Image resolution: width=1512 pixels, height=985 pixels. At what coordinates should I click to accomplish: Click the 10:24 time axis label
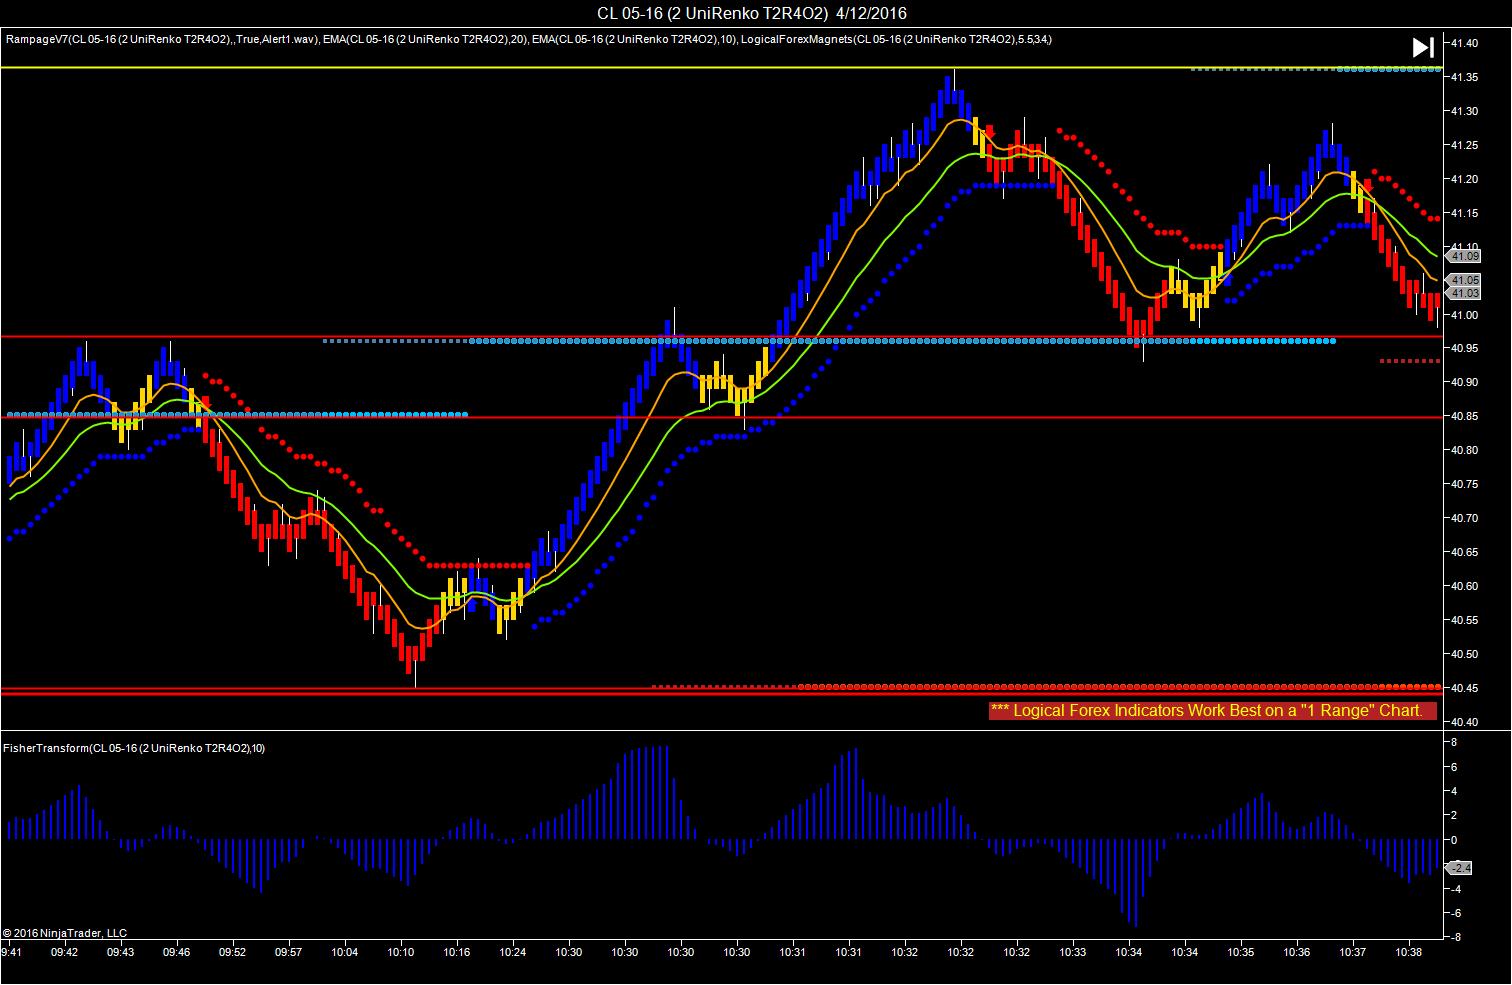[513, 953]
